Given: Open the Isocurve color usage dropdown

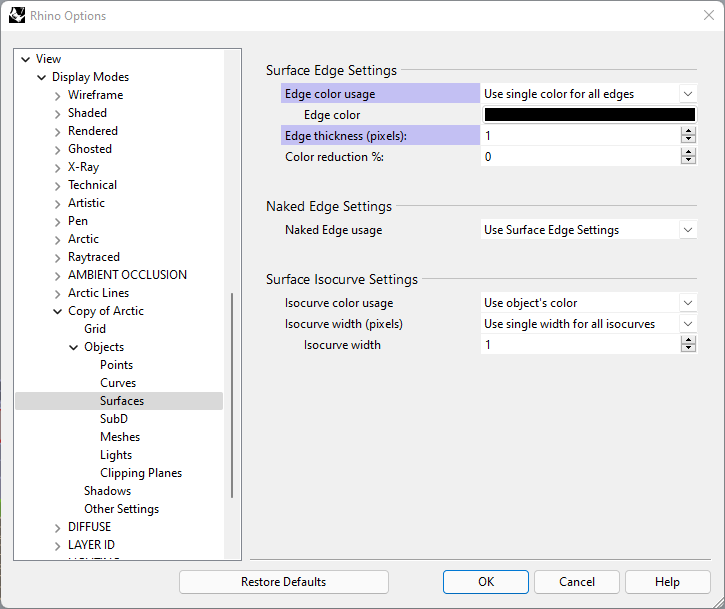Looking at the screenshot, I should click(588, 303).
